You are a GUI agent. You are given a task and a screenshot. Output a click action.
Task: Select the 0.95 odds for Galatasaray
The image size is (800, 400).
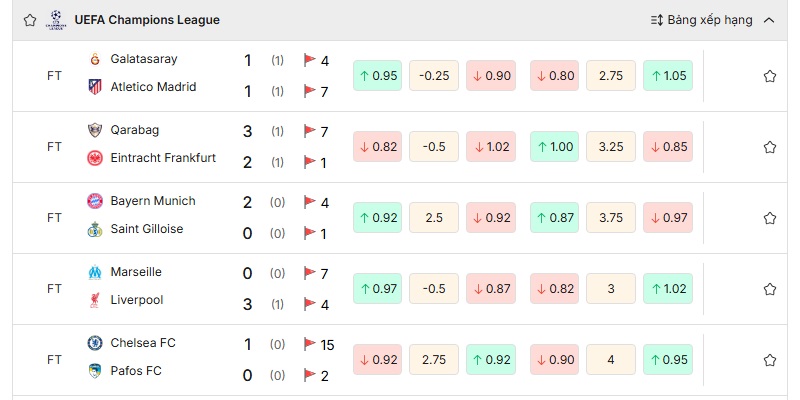point(377,76)
